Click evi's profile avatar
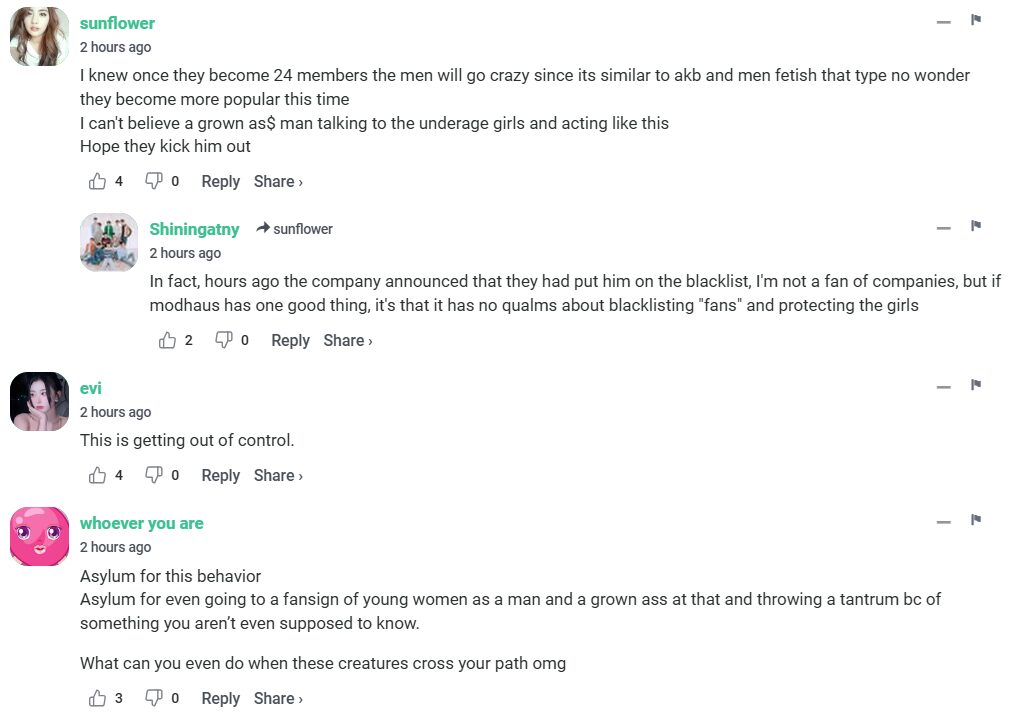This screenshot has width=1017, height=720. (39, 401)
